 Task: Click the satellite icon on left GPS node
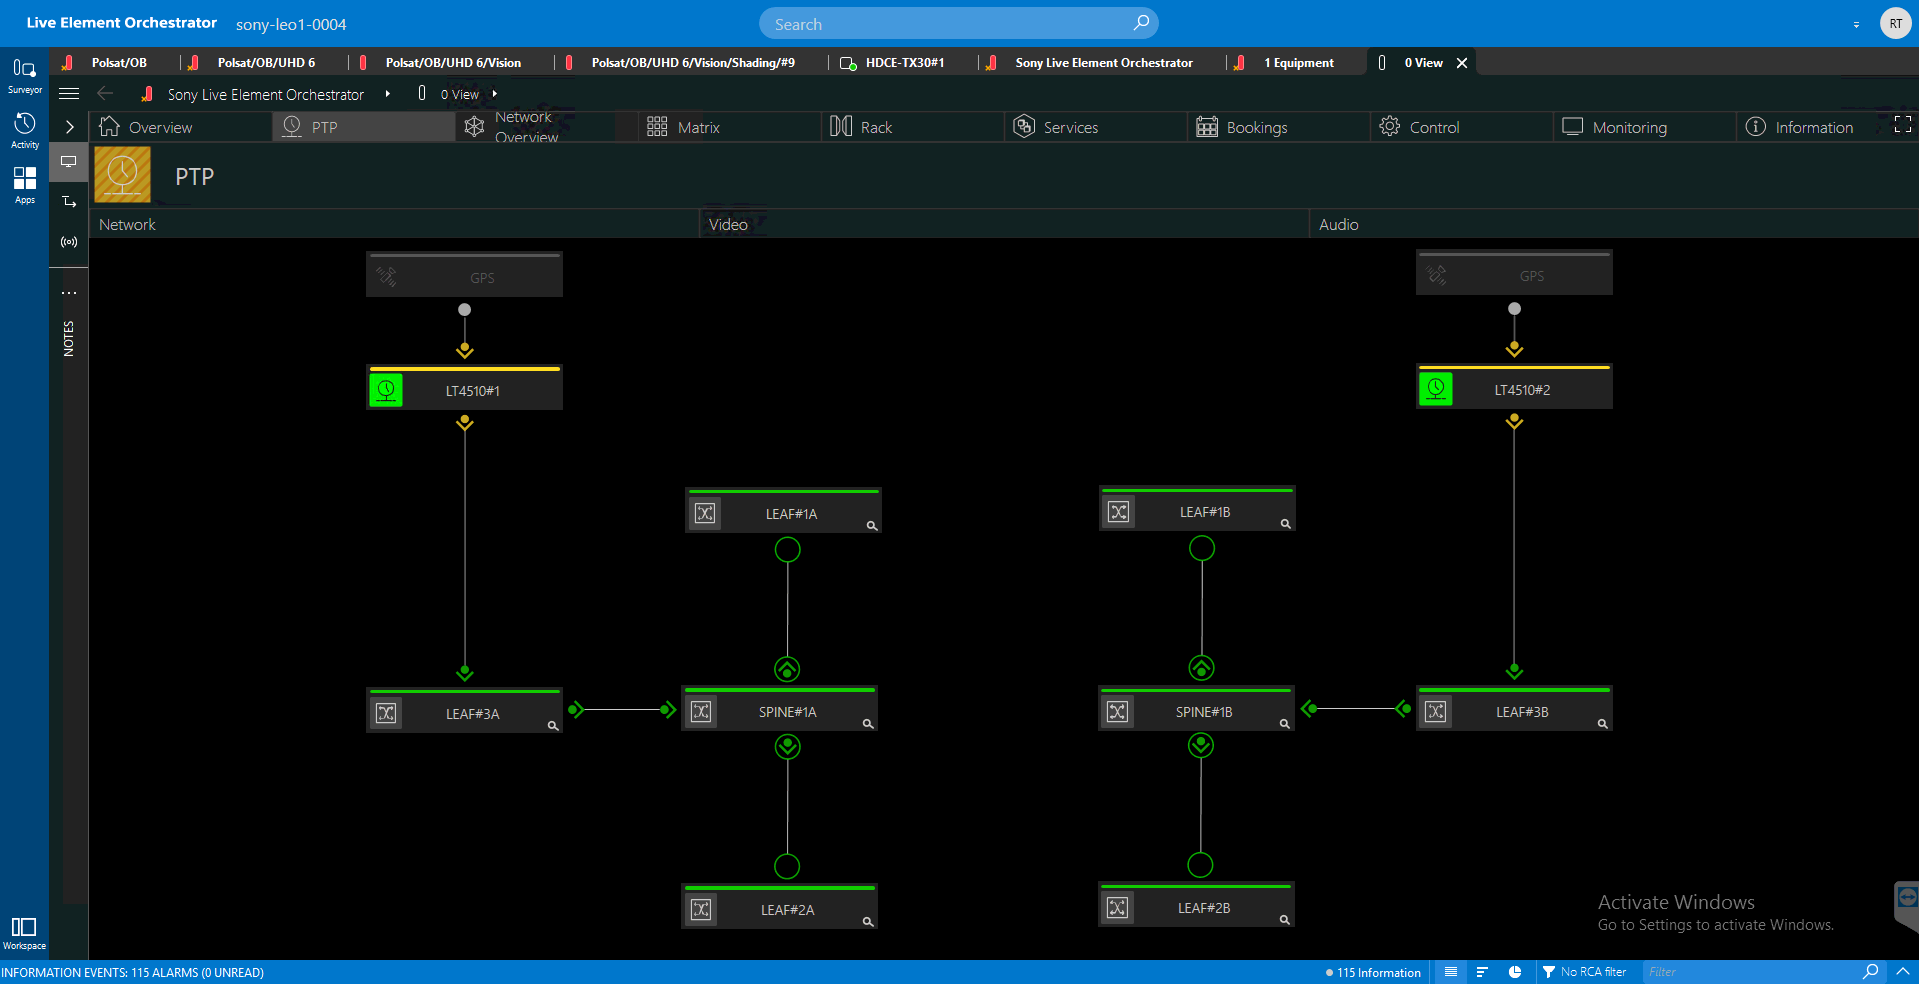[386, 277]
